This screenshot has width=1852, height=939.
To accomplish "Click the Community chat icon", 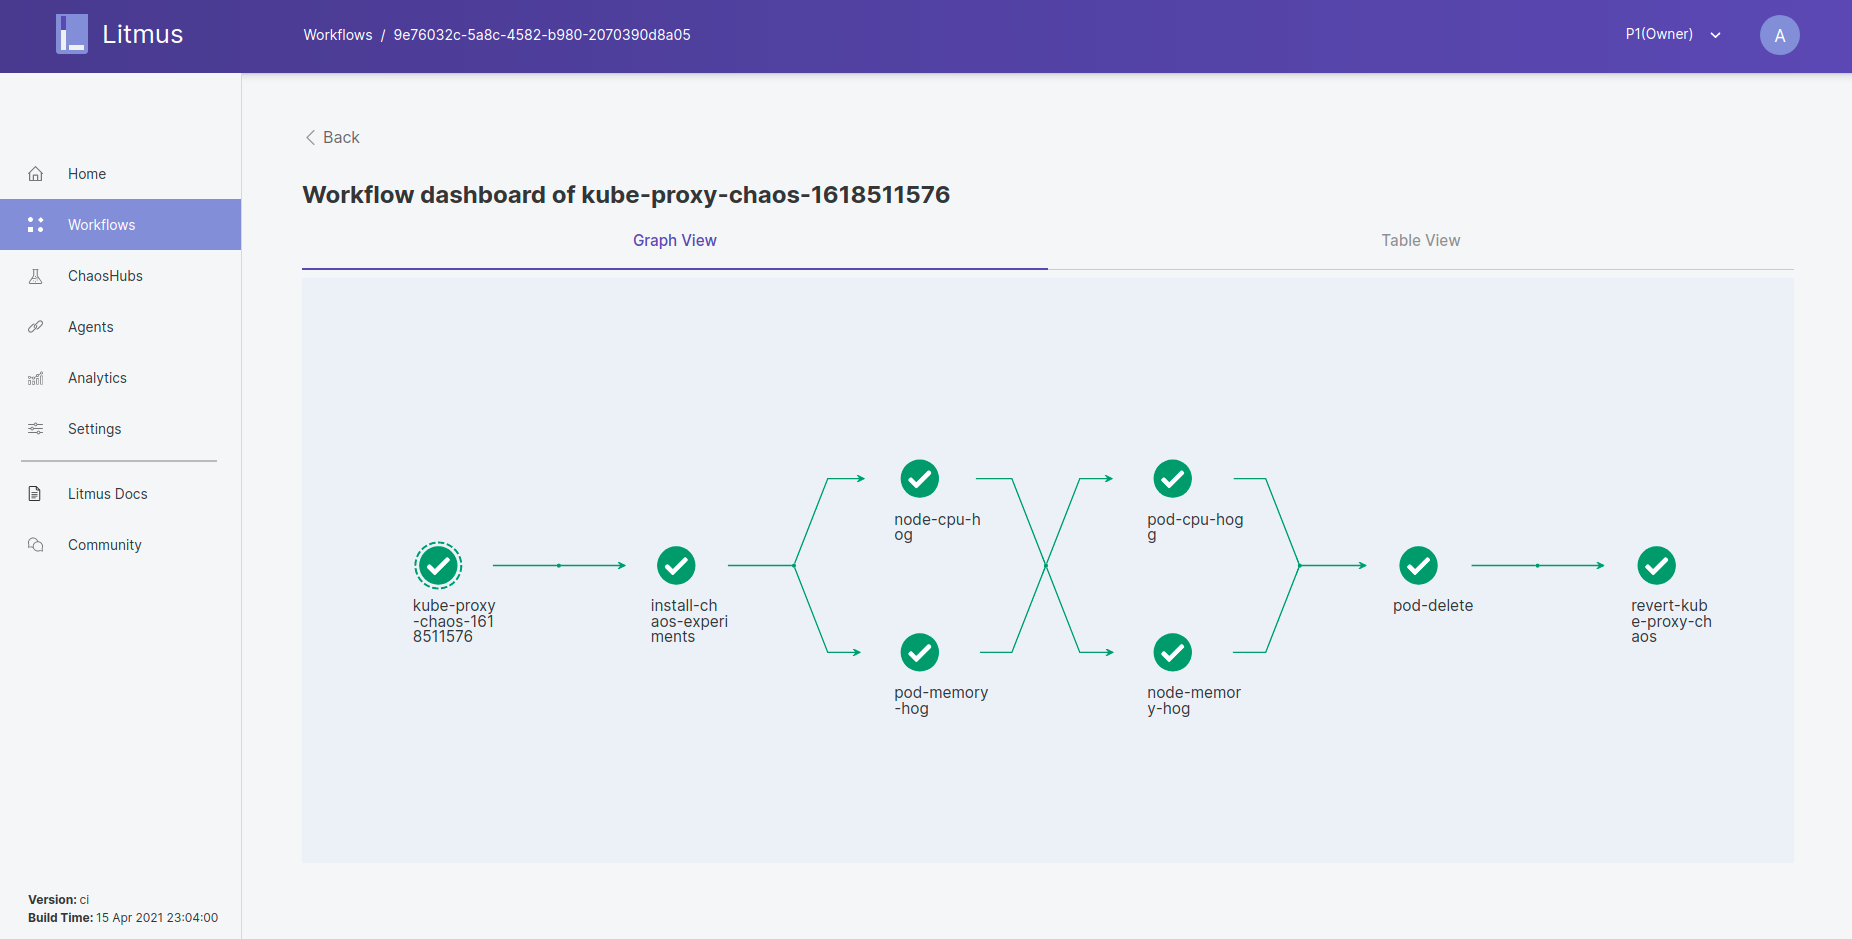I will click(36, 545).
